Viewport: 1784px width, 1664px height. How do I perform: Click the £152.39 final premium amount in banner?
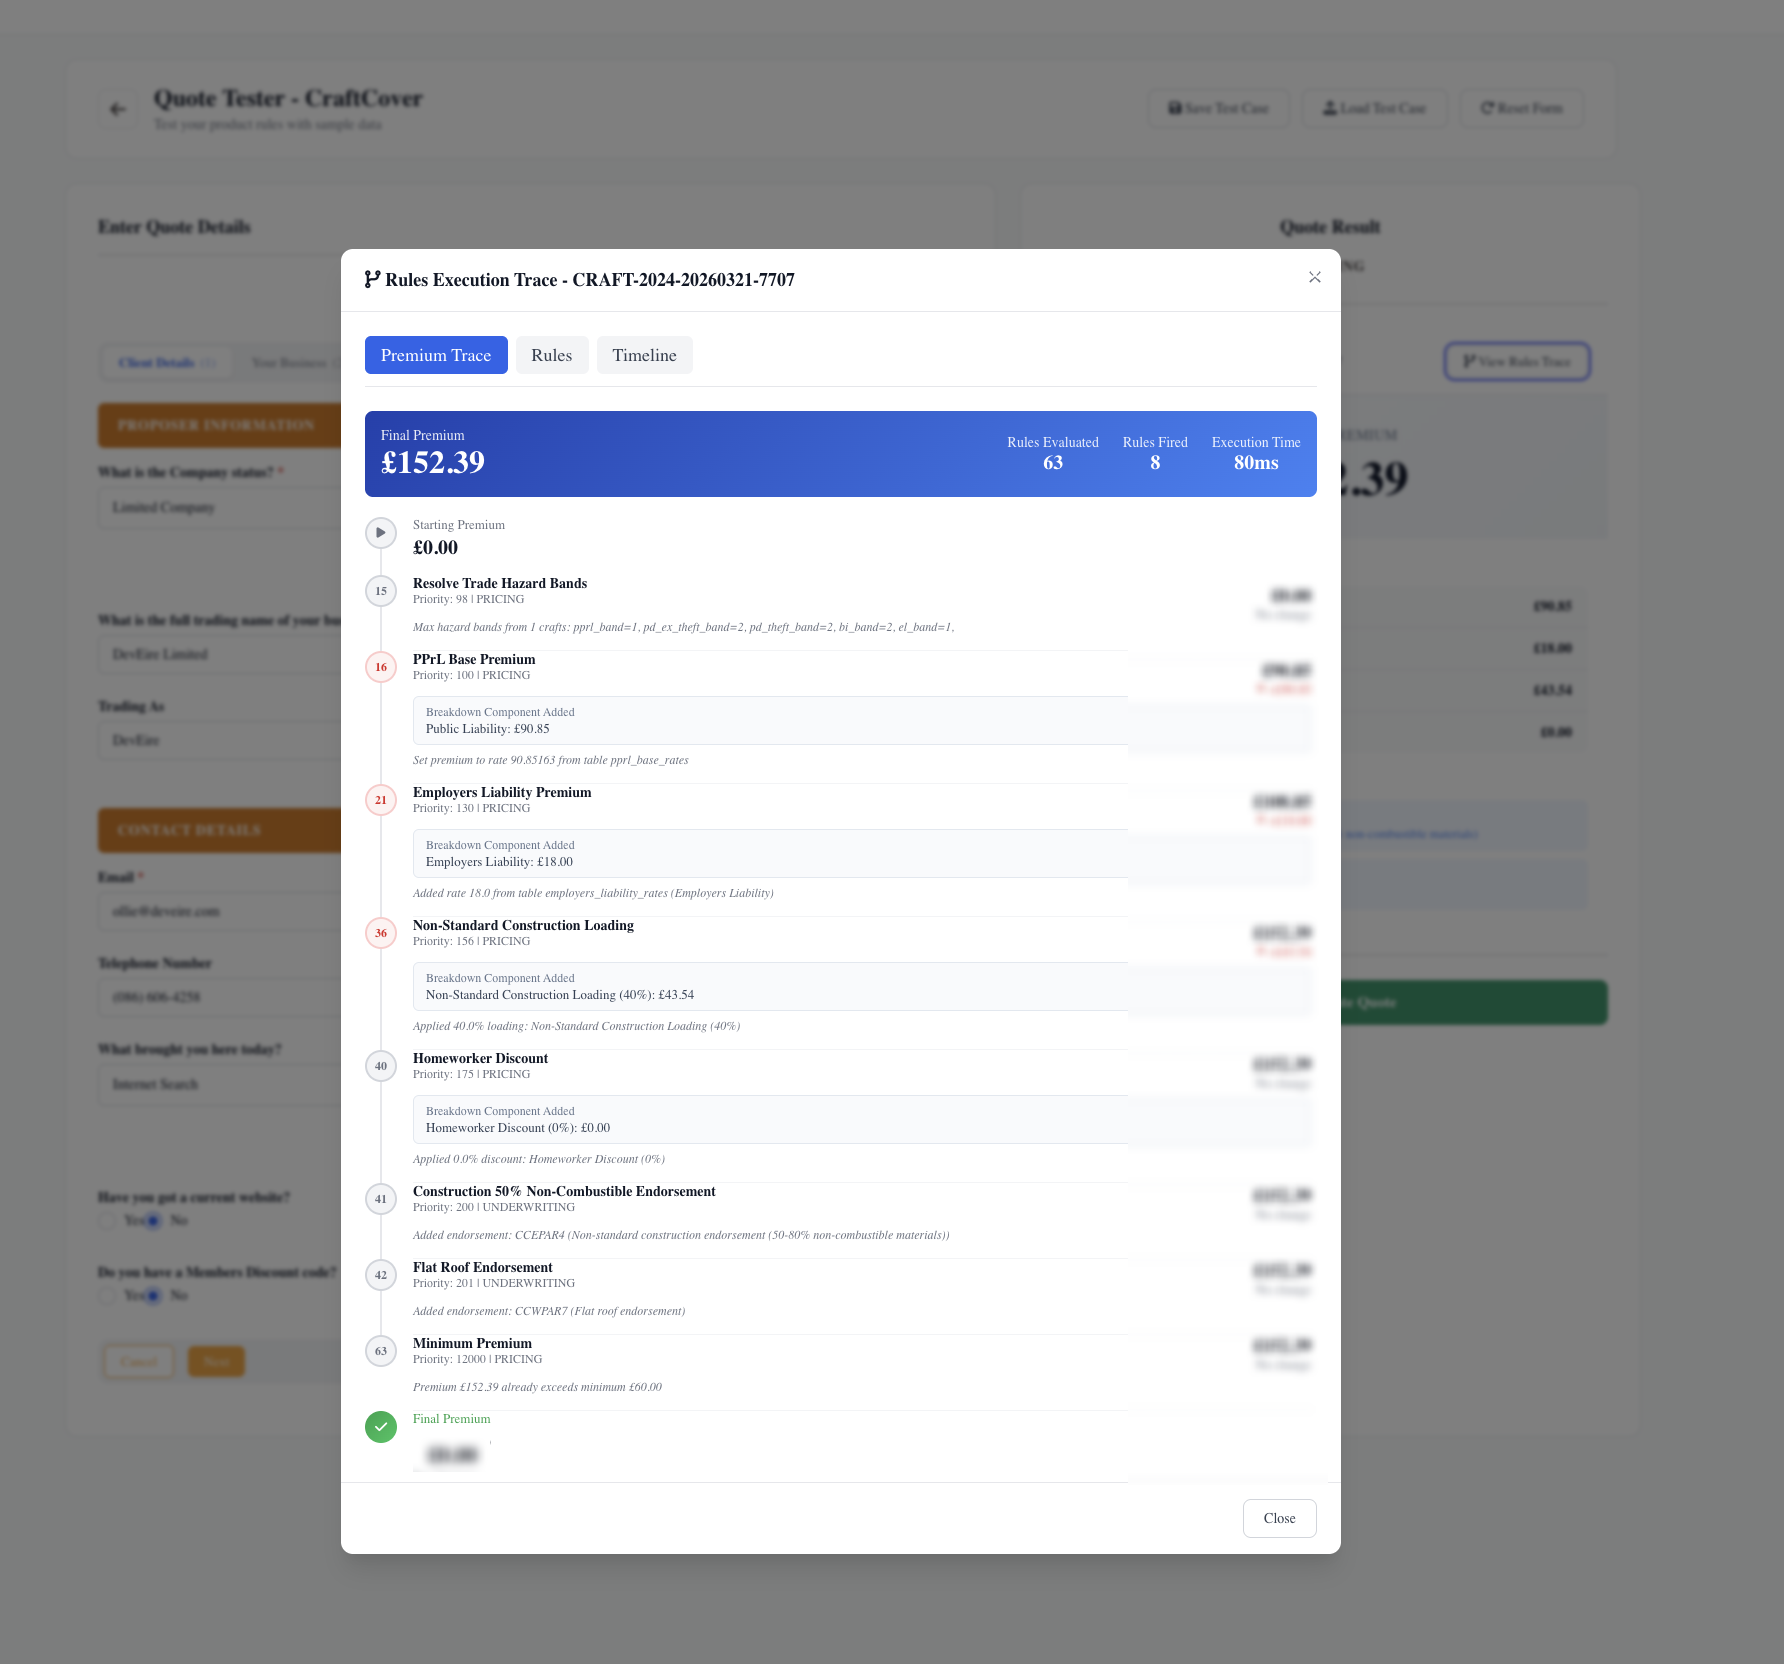[433, 462]
